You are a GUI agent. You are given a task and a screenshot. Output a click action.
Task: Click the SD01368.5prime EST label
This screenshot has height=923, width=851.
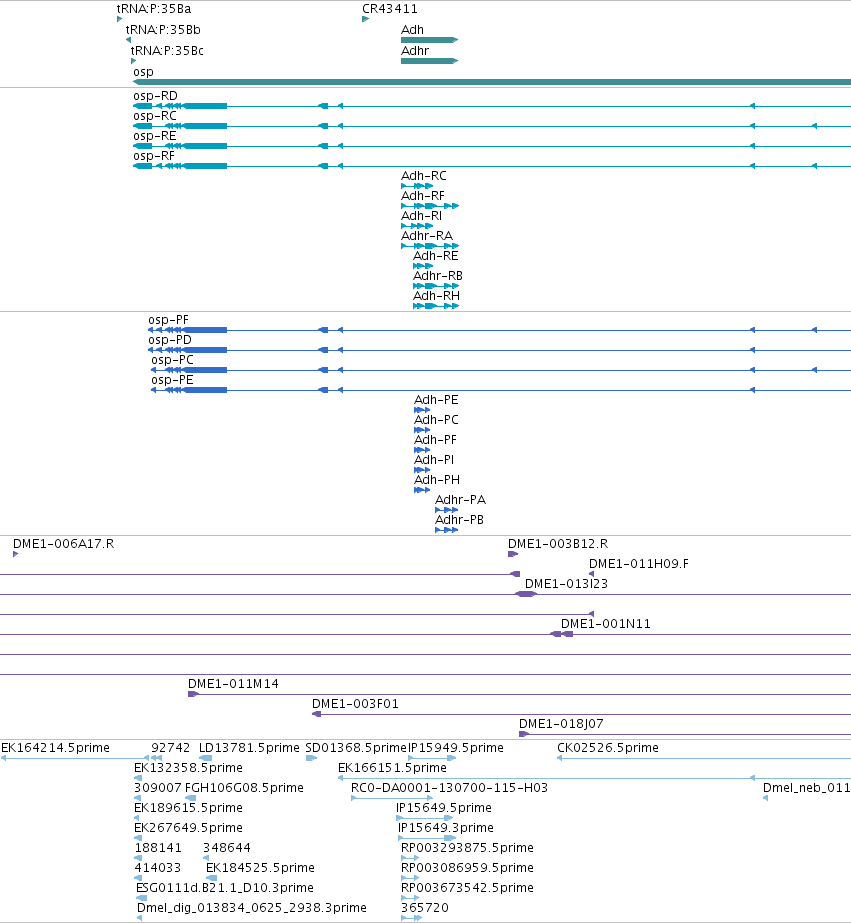coord(356,748)
